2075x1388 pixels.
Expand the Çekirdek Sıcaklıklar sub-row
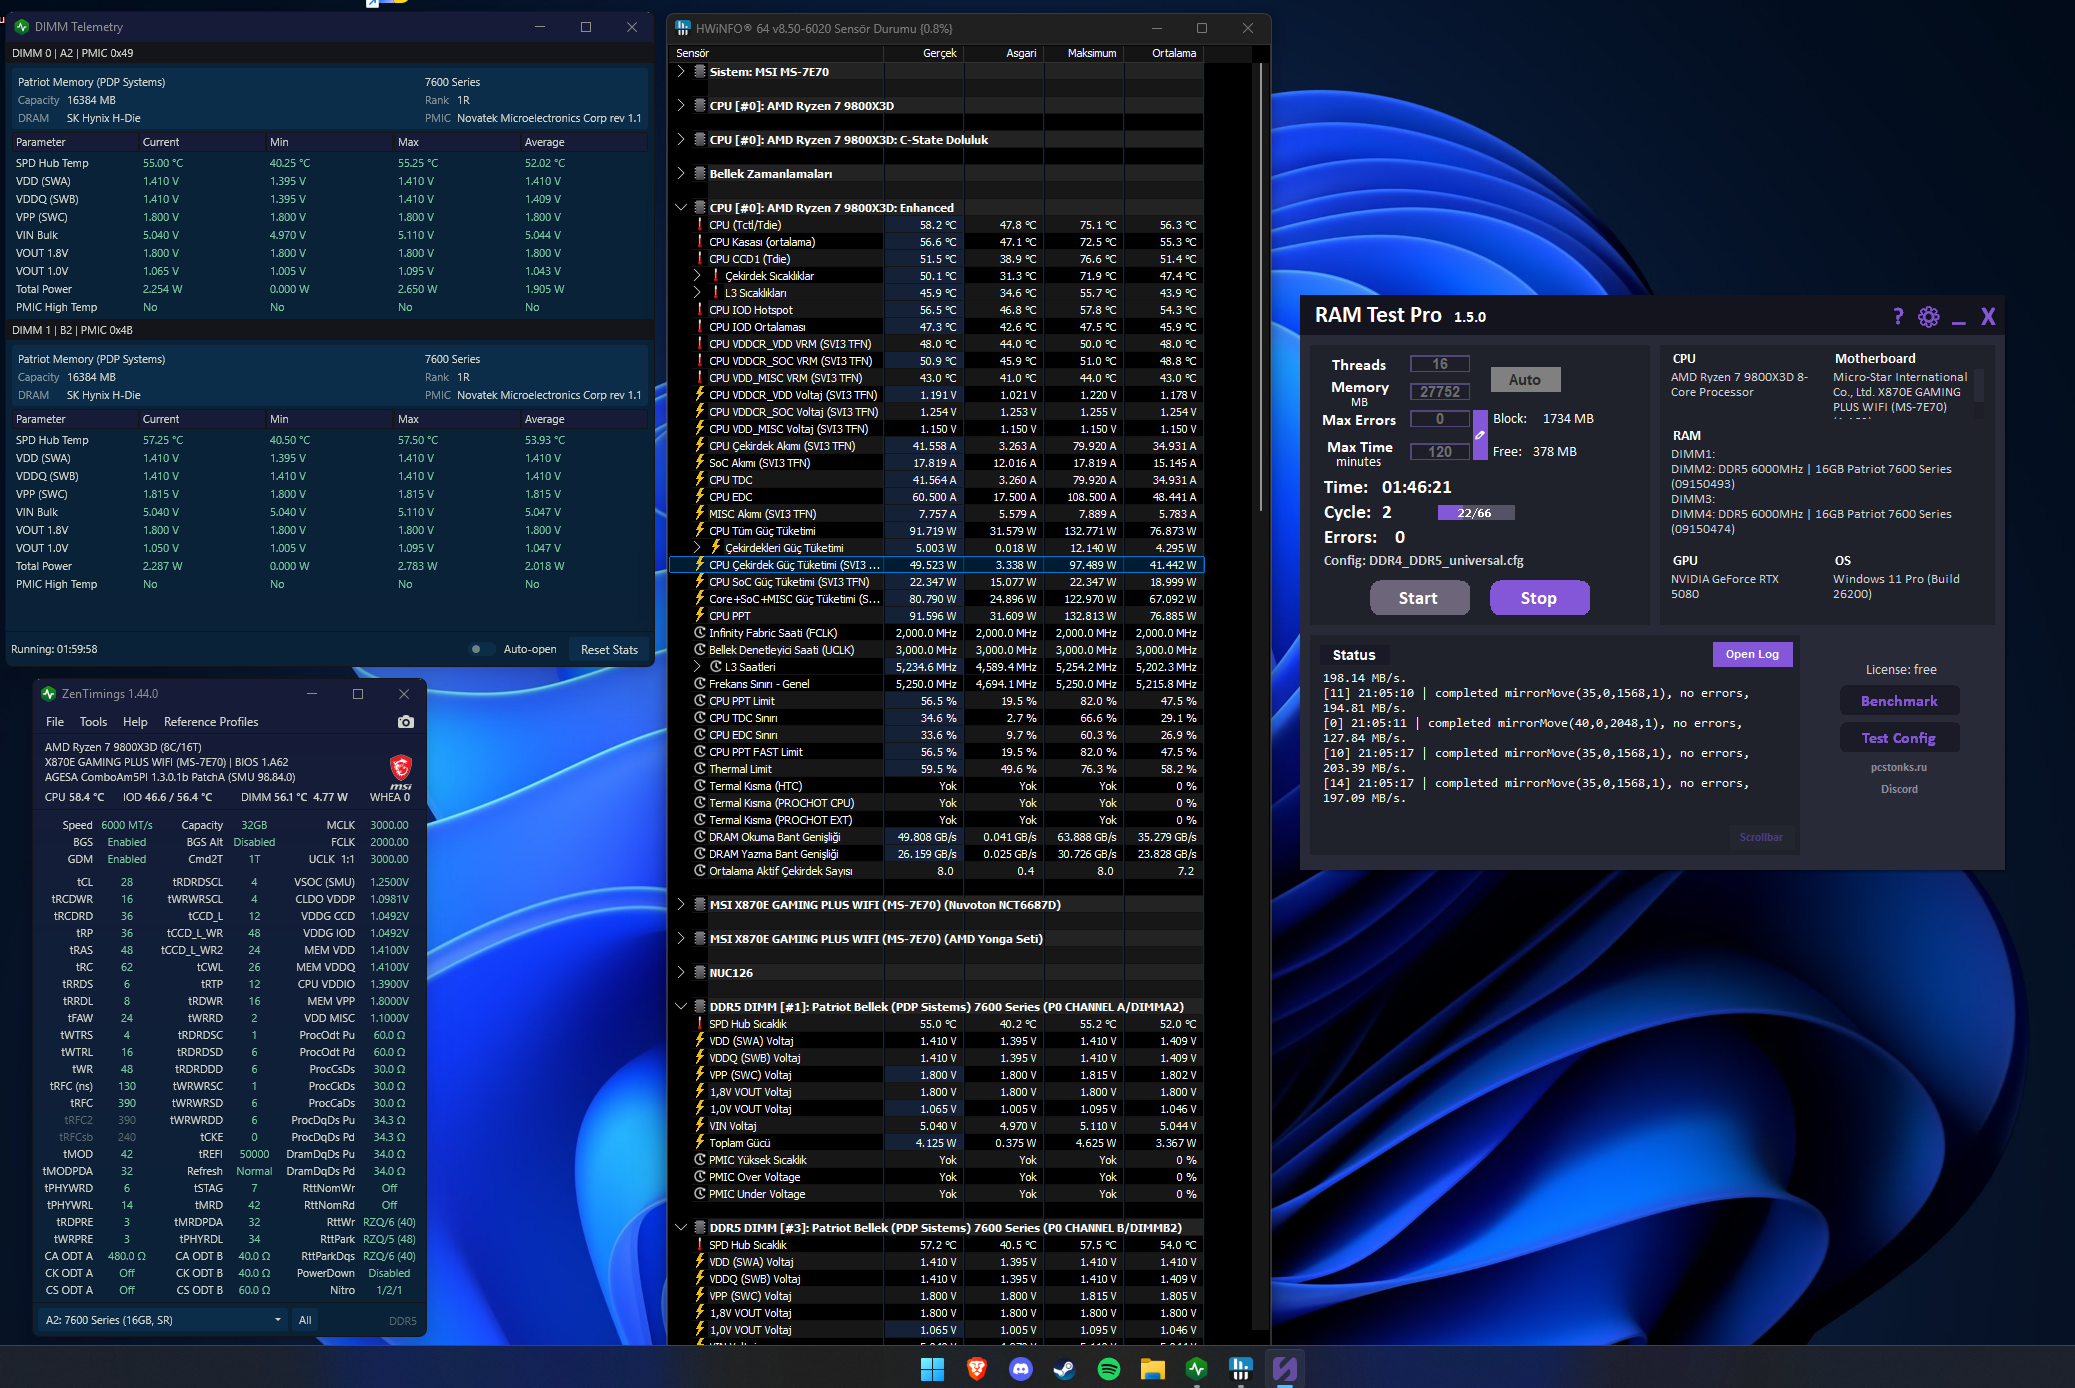click(697, 276)
